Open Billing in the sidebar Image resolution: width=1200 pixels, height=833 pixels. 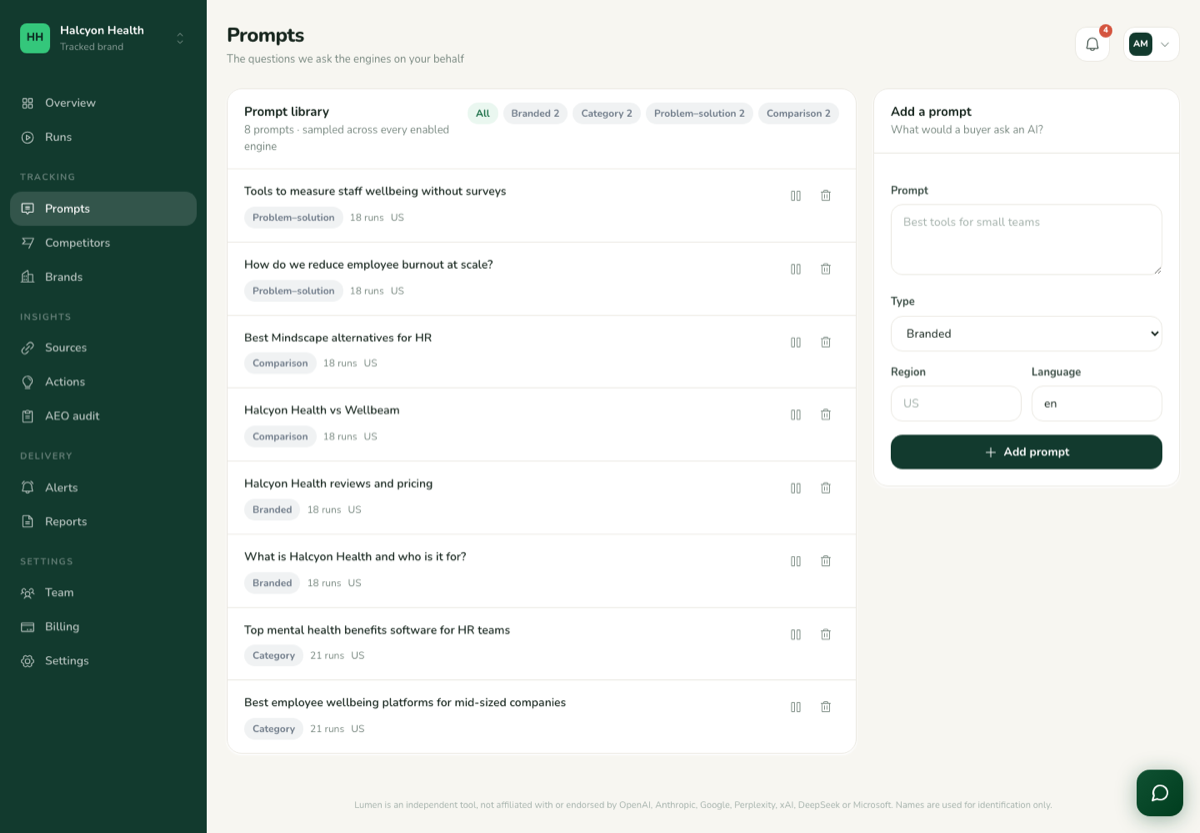pyautogui.click(x=103, y=627)
